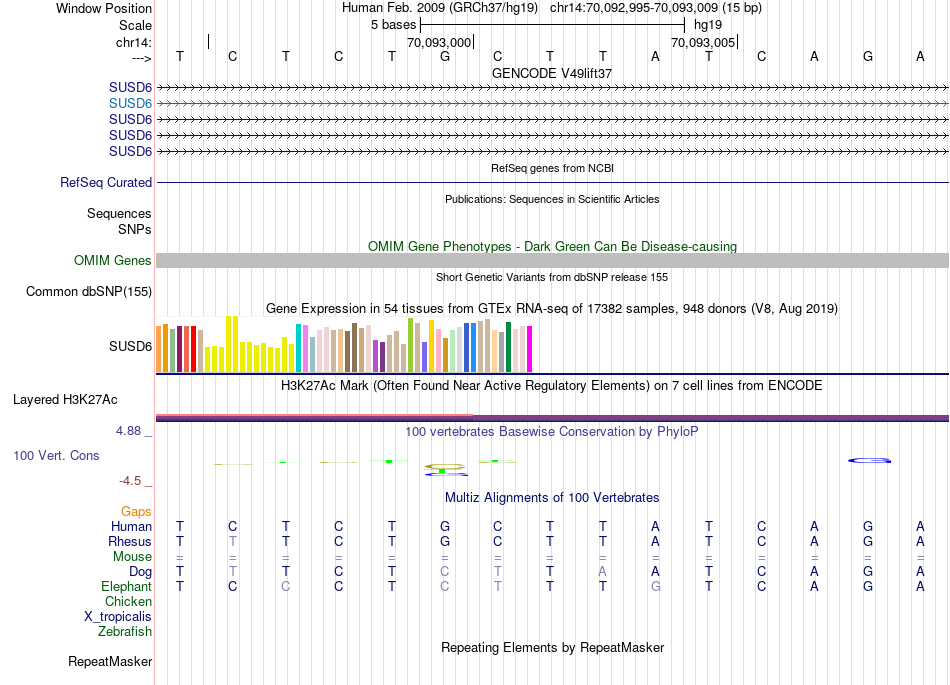Click the RefSeq genes from NCBI title
Viewport: 950px width, 685px height.
(552, 168)
